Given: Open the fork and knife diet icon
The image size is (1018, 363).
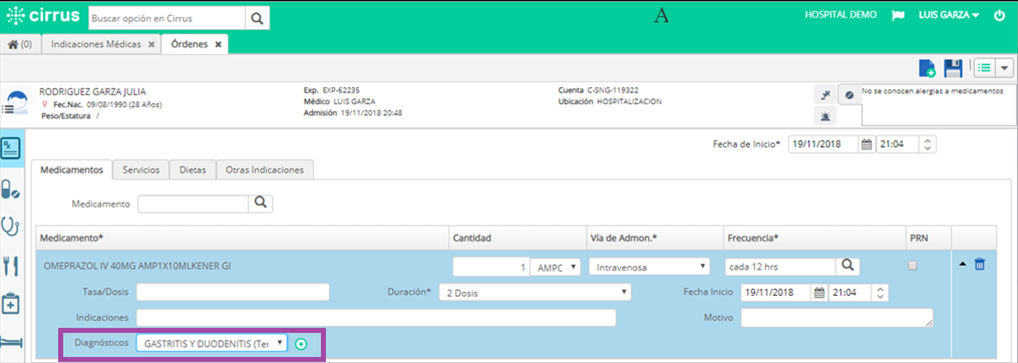Looking at the screenshot, I should (x=10, y=266).
